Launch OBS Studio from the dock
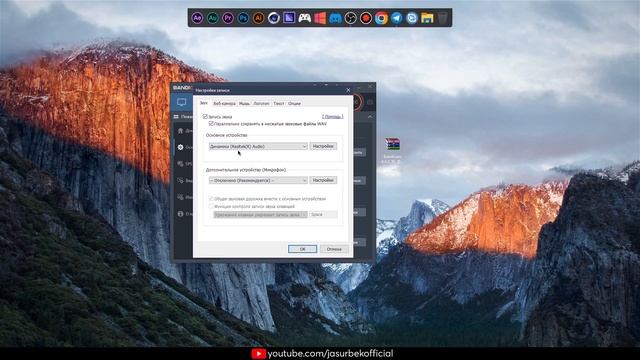Image resolution: width=640 pixels, height=360 pixels. 351,18
